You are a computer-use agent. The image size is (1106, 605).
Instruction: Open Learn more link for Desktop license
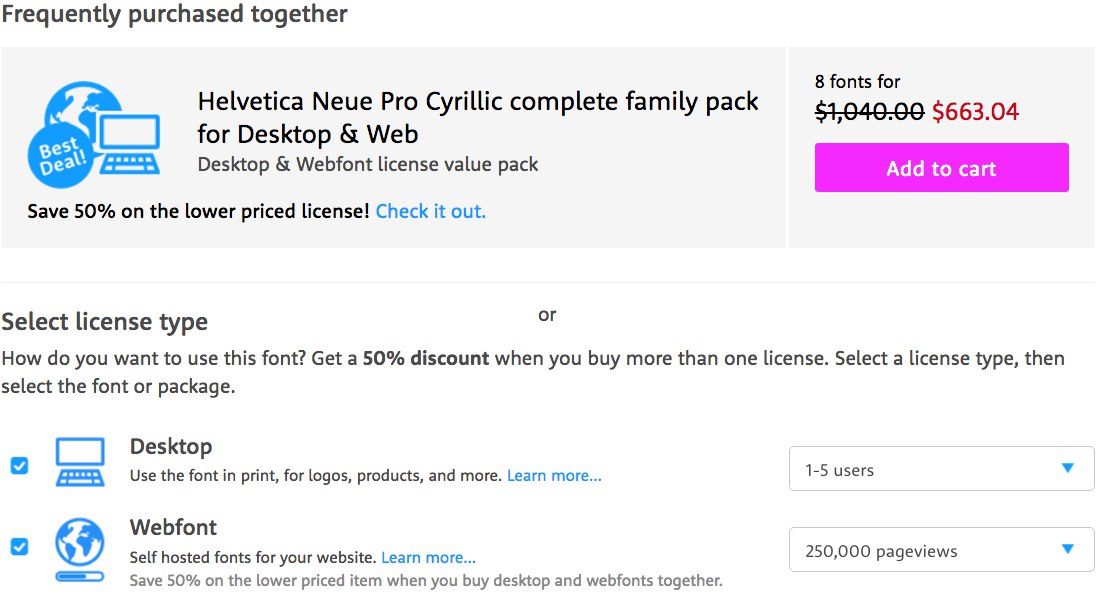click(x=554, y=476)
